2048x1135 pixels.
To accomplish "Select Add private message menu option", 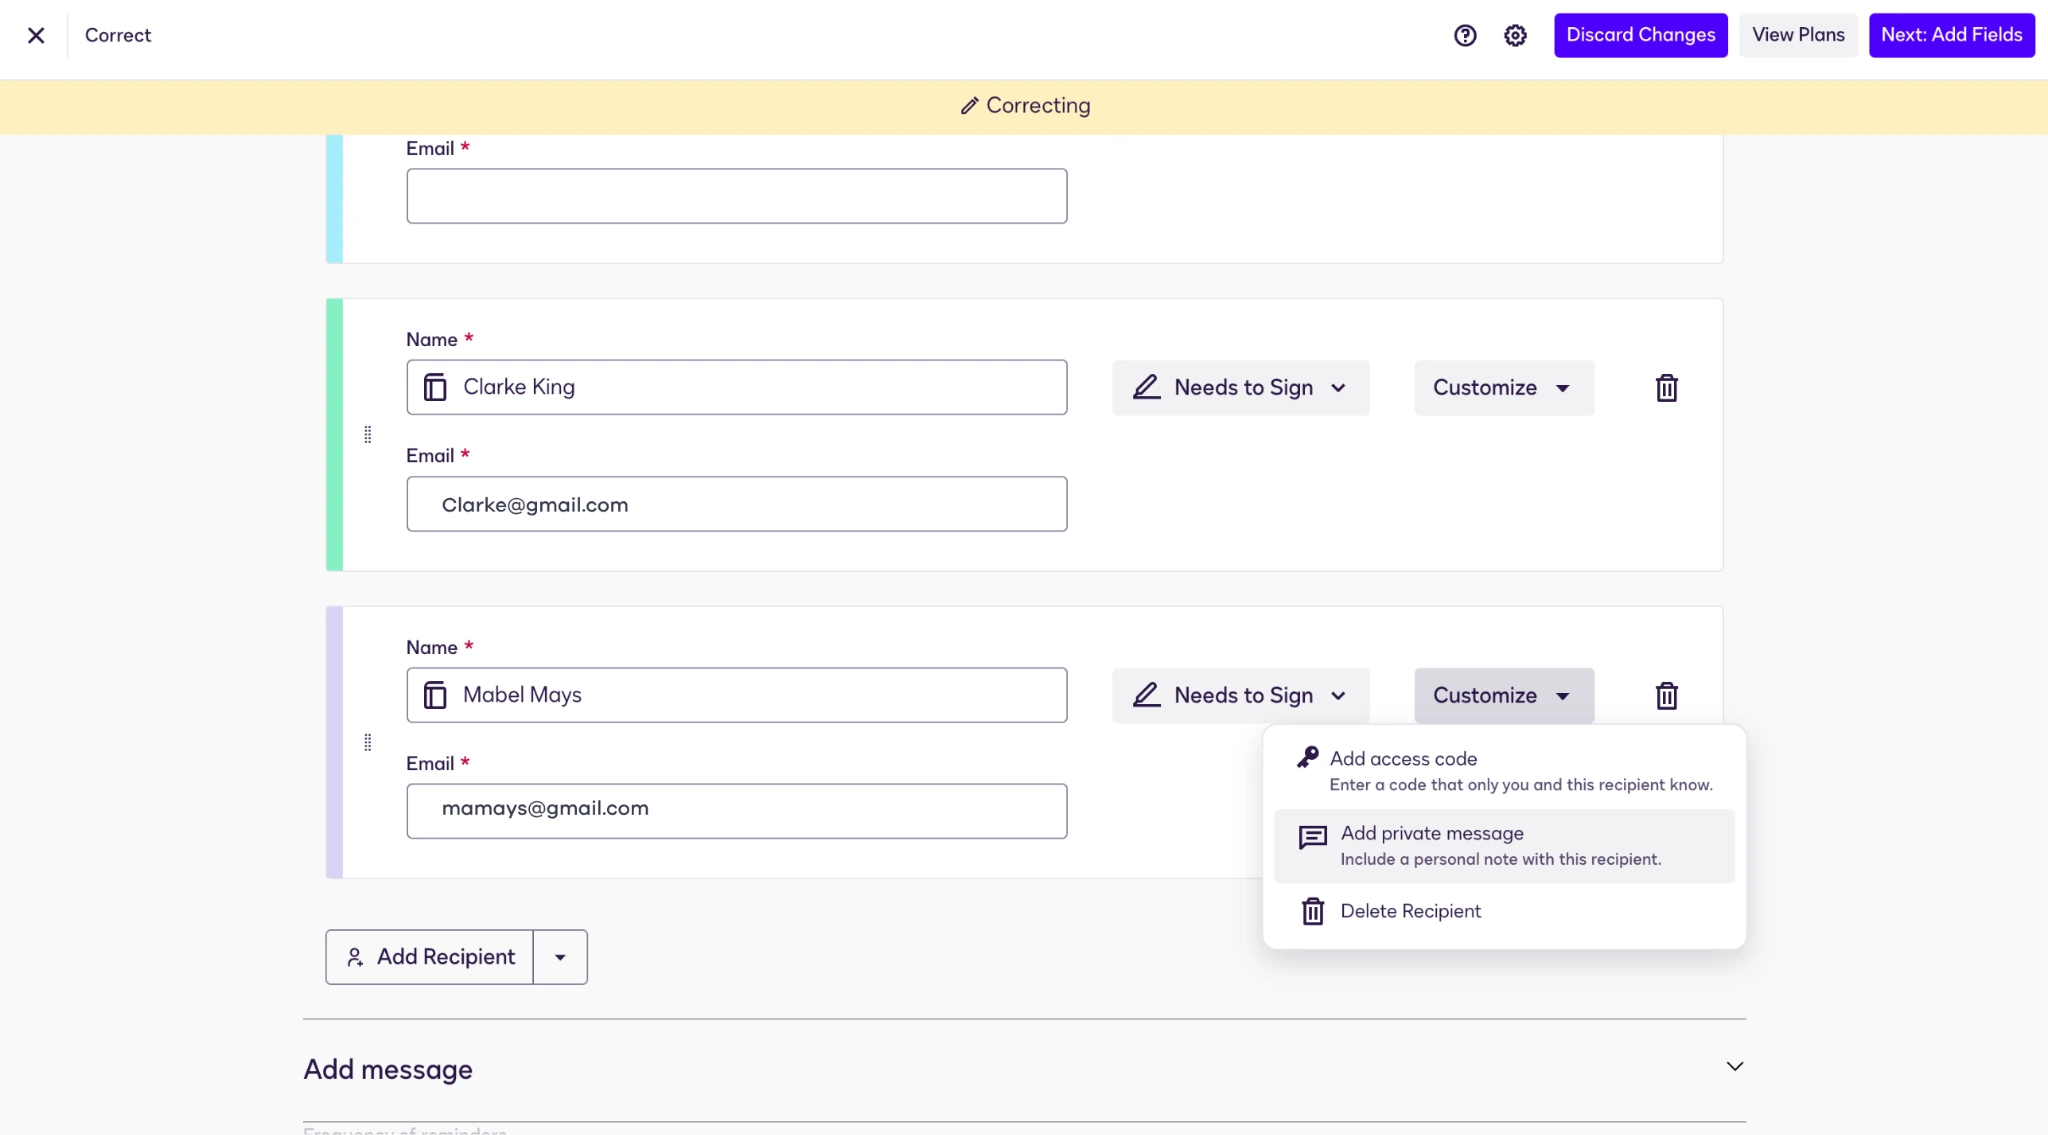I will (x=1504, y=846).
